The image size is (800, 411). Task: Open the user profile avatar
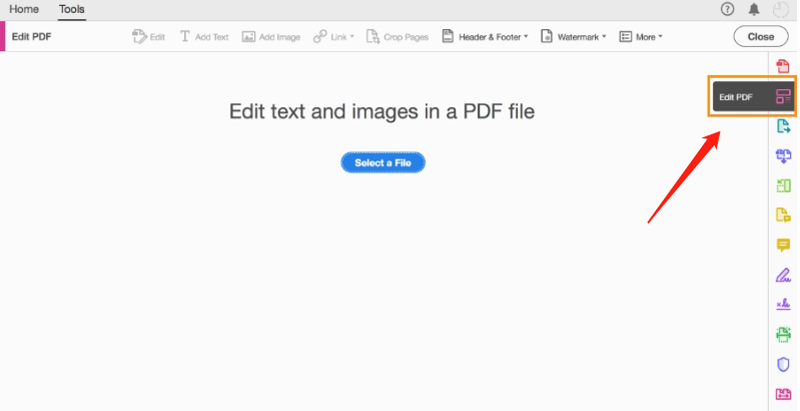781,10
